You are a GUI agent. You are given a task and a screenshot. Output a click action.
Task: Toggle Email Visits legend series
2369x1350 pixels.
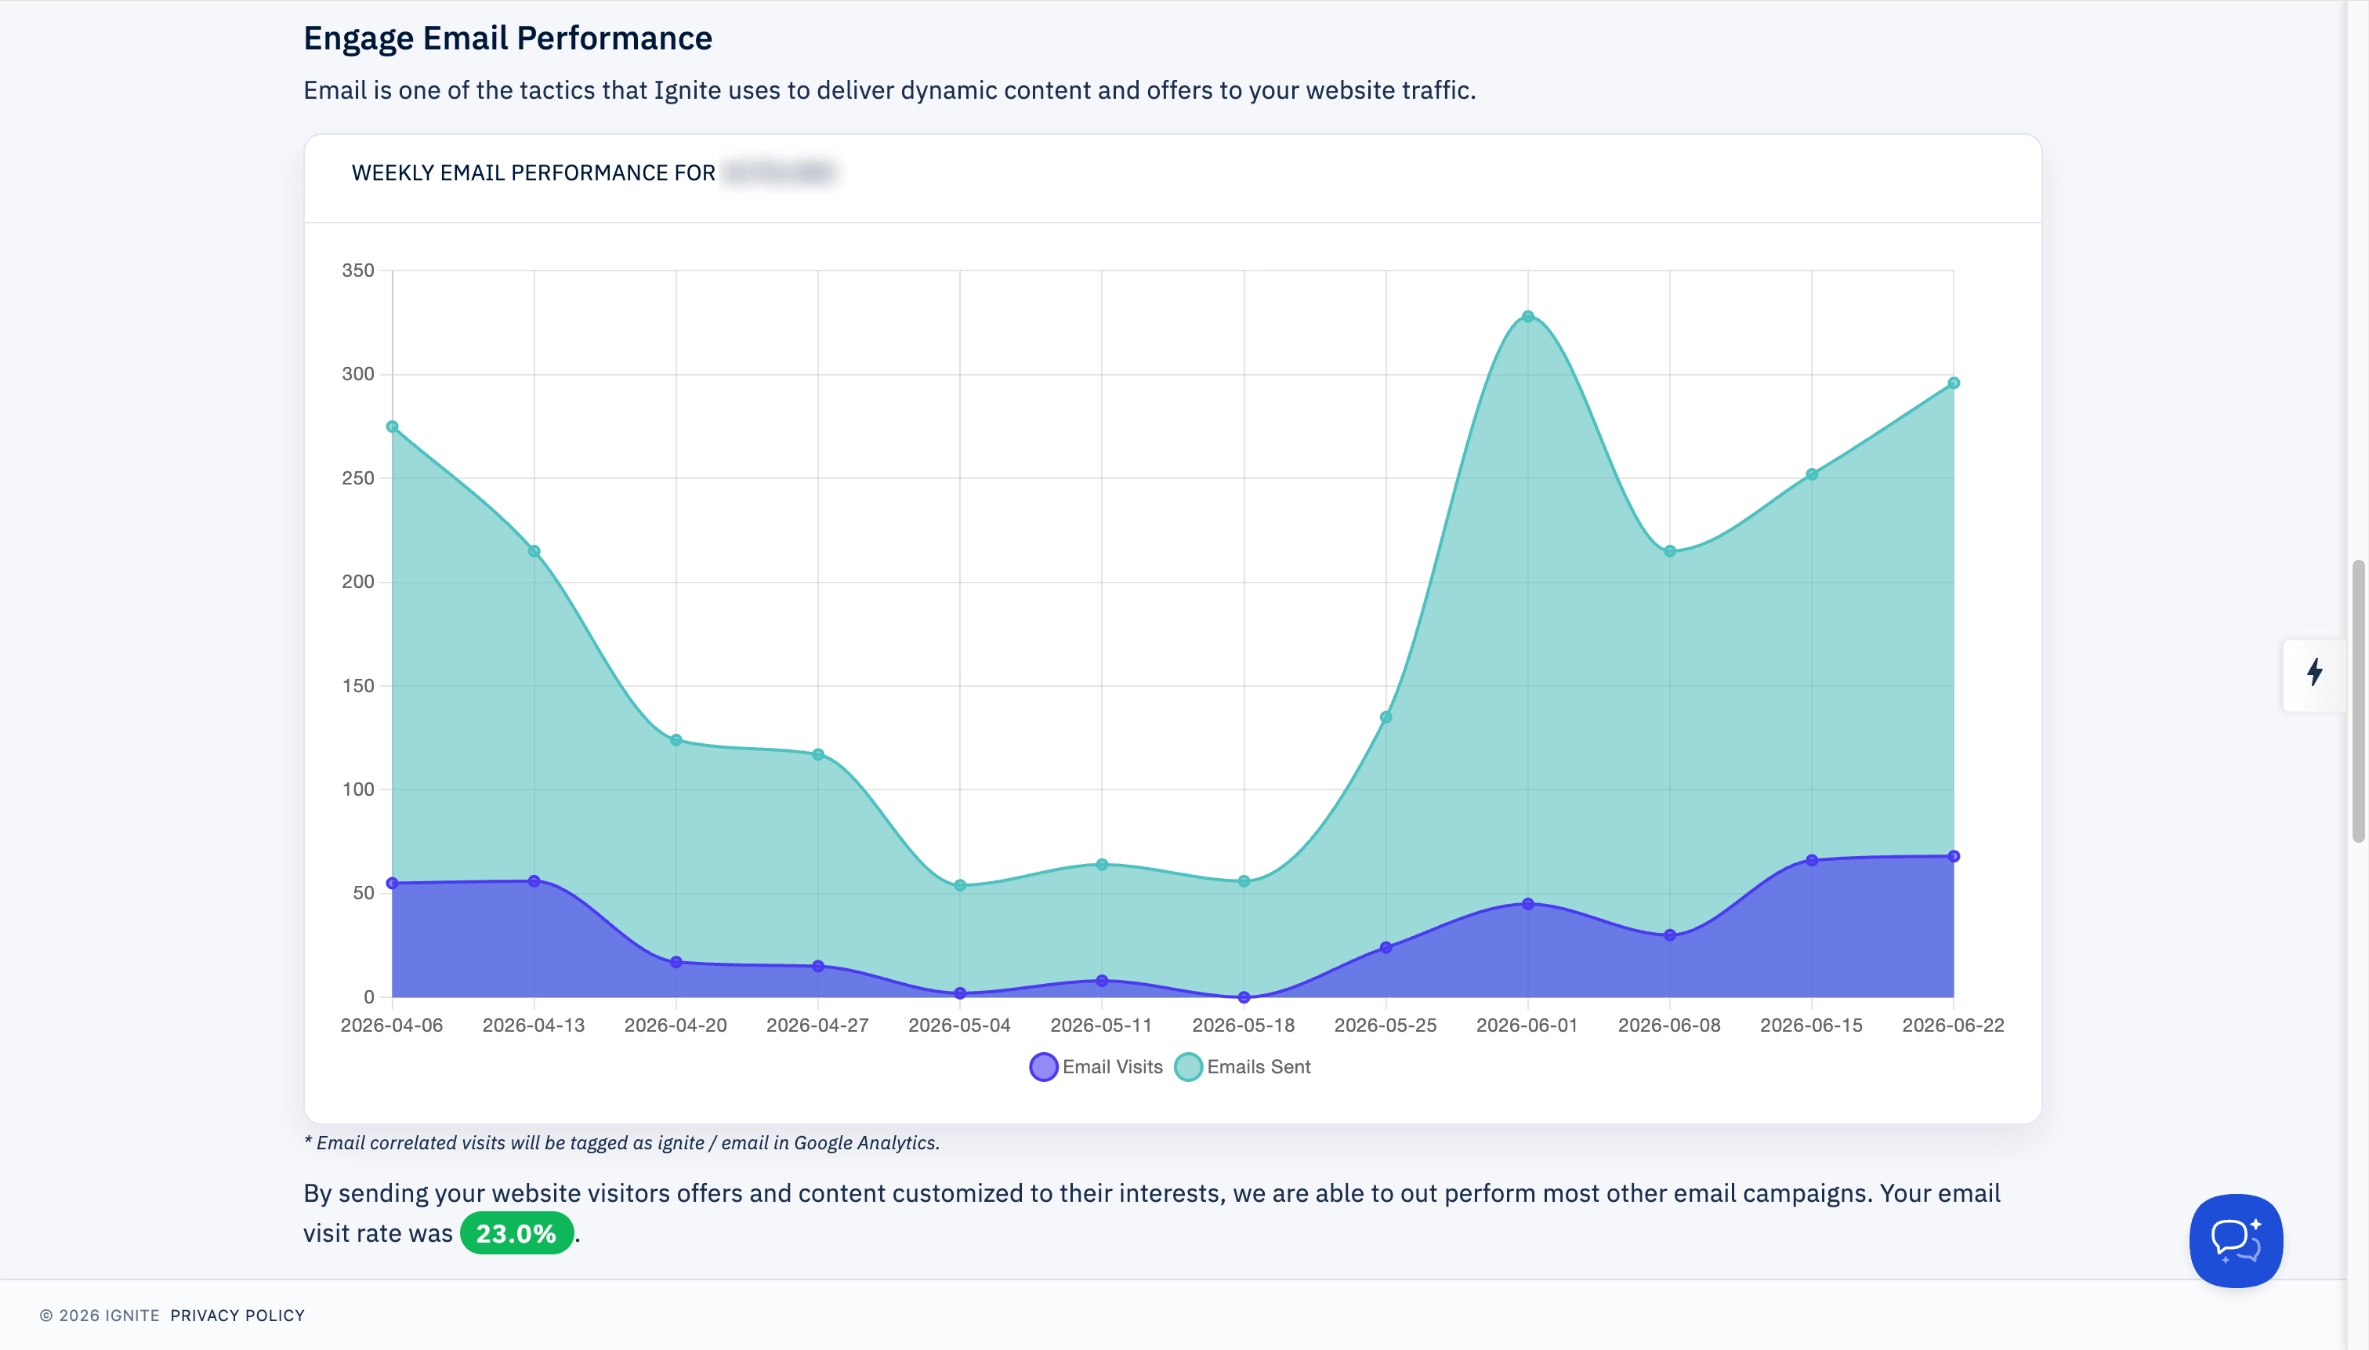click(x=1096, y=1067)
